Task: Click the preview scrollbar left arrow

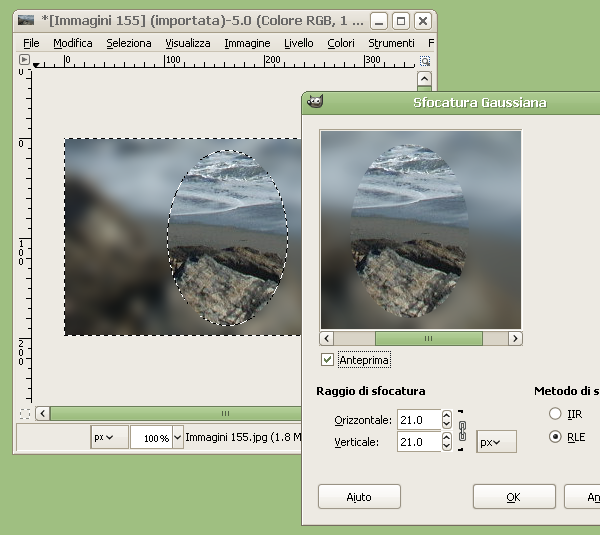Action: [327, 339]
